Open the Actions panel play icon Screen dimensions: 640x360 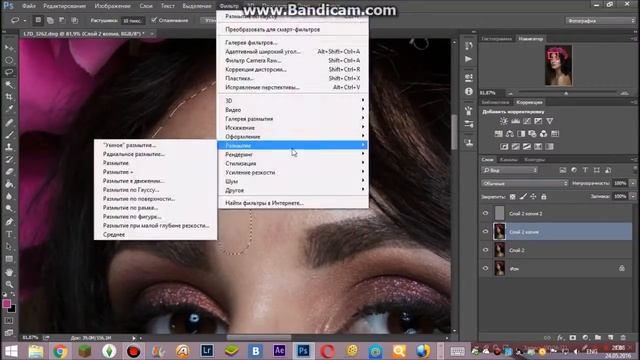click(x=469, y=59)
